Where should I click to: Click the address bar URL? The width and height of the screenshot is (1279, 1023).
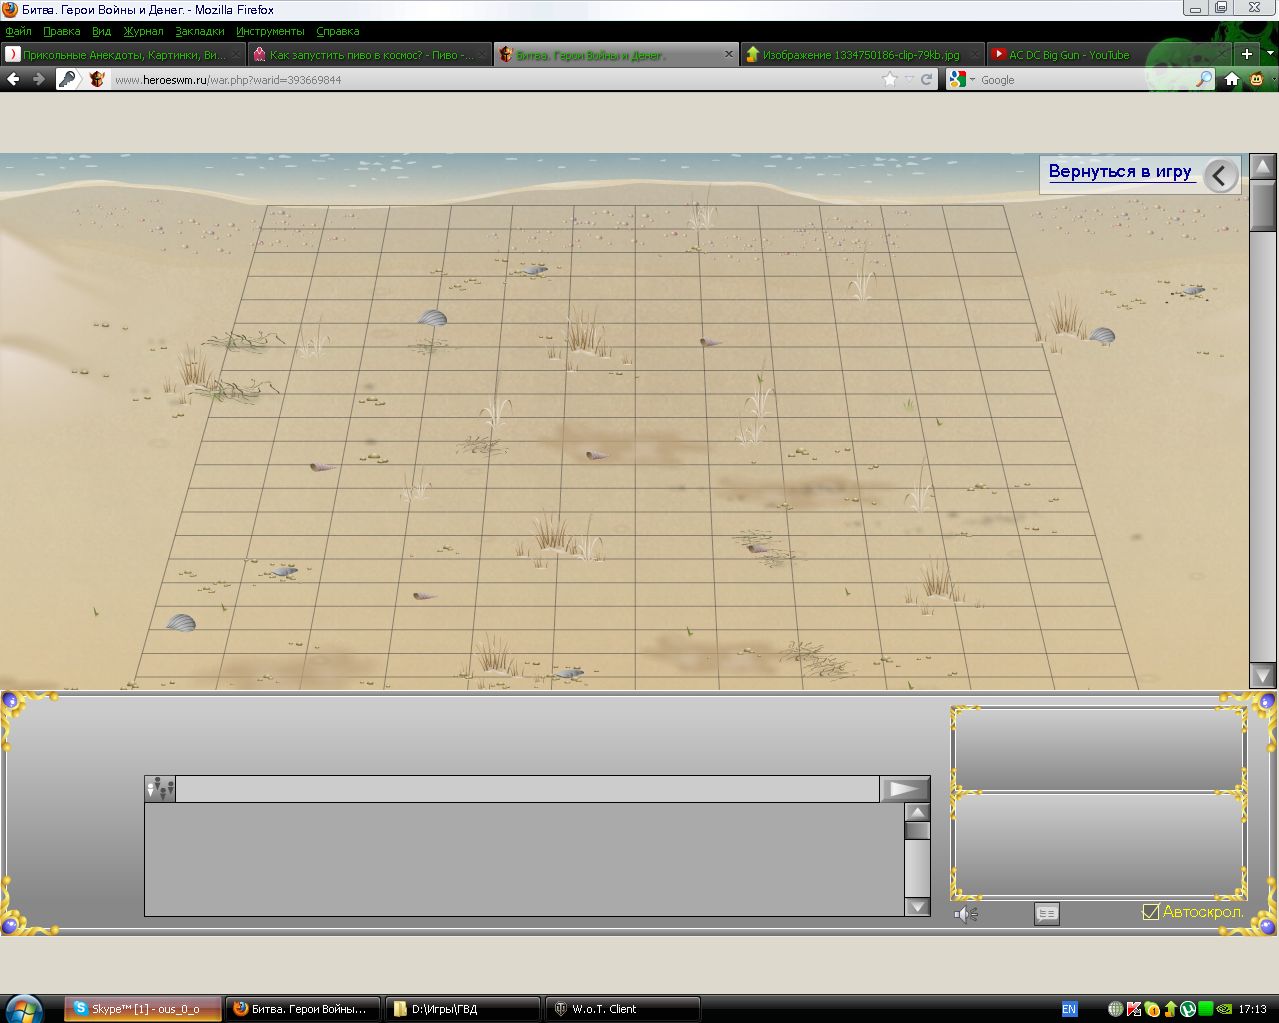[x=228, y=80]
